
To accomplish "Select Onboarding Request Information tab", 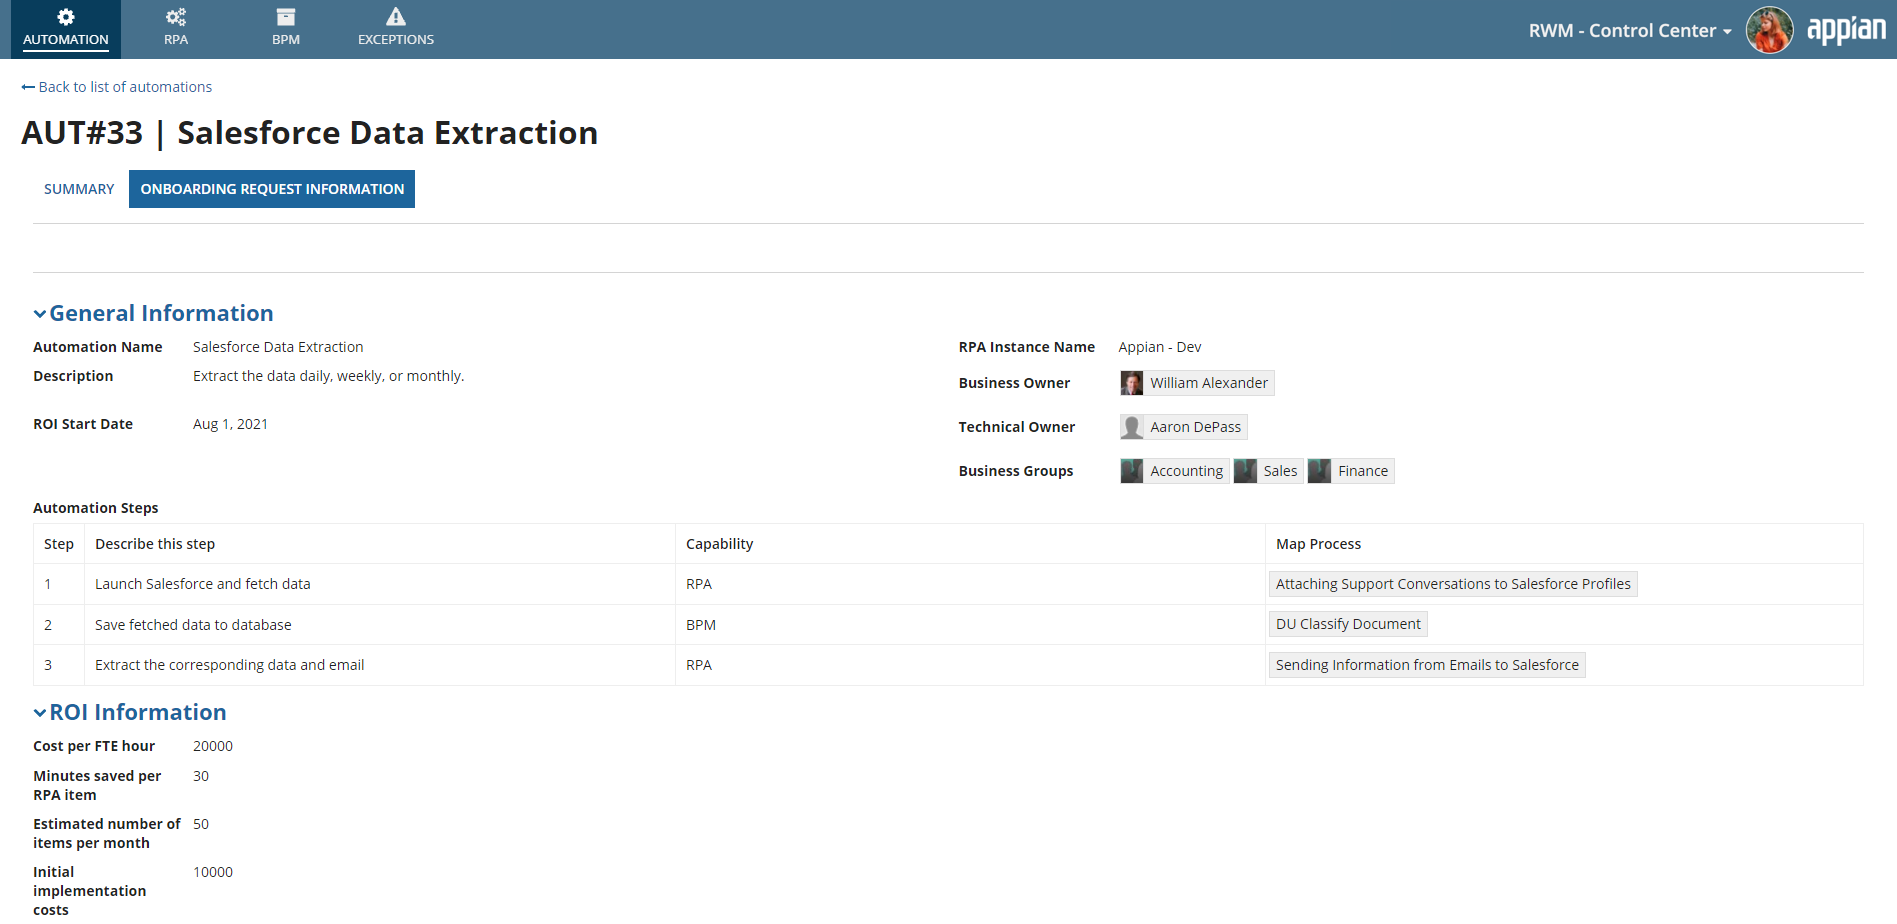I will 272,189.
